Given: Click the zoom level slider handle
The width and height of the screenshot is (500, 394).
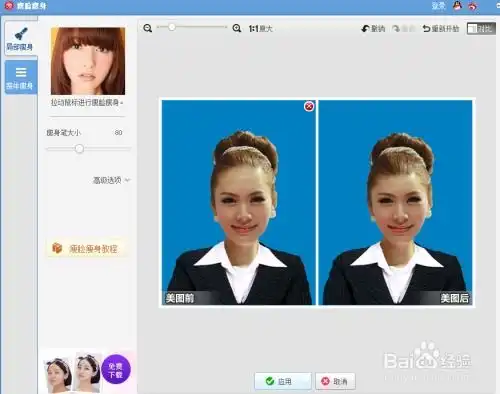Looking at the screenshot, I should [x=172, y=27].
